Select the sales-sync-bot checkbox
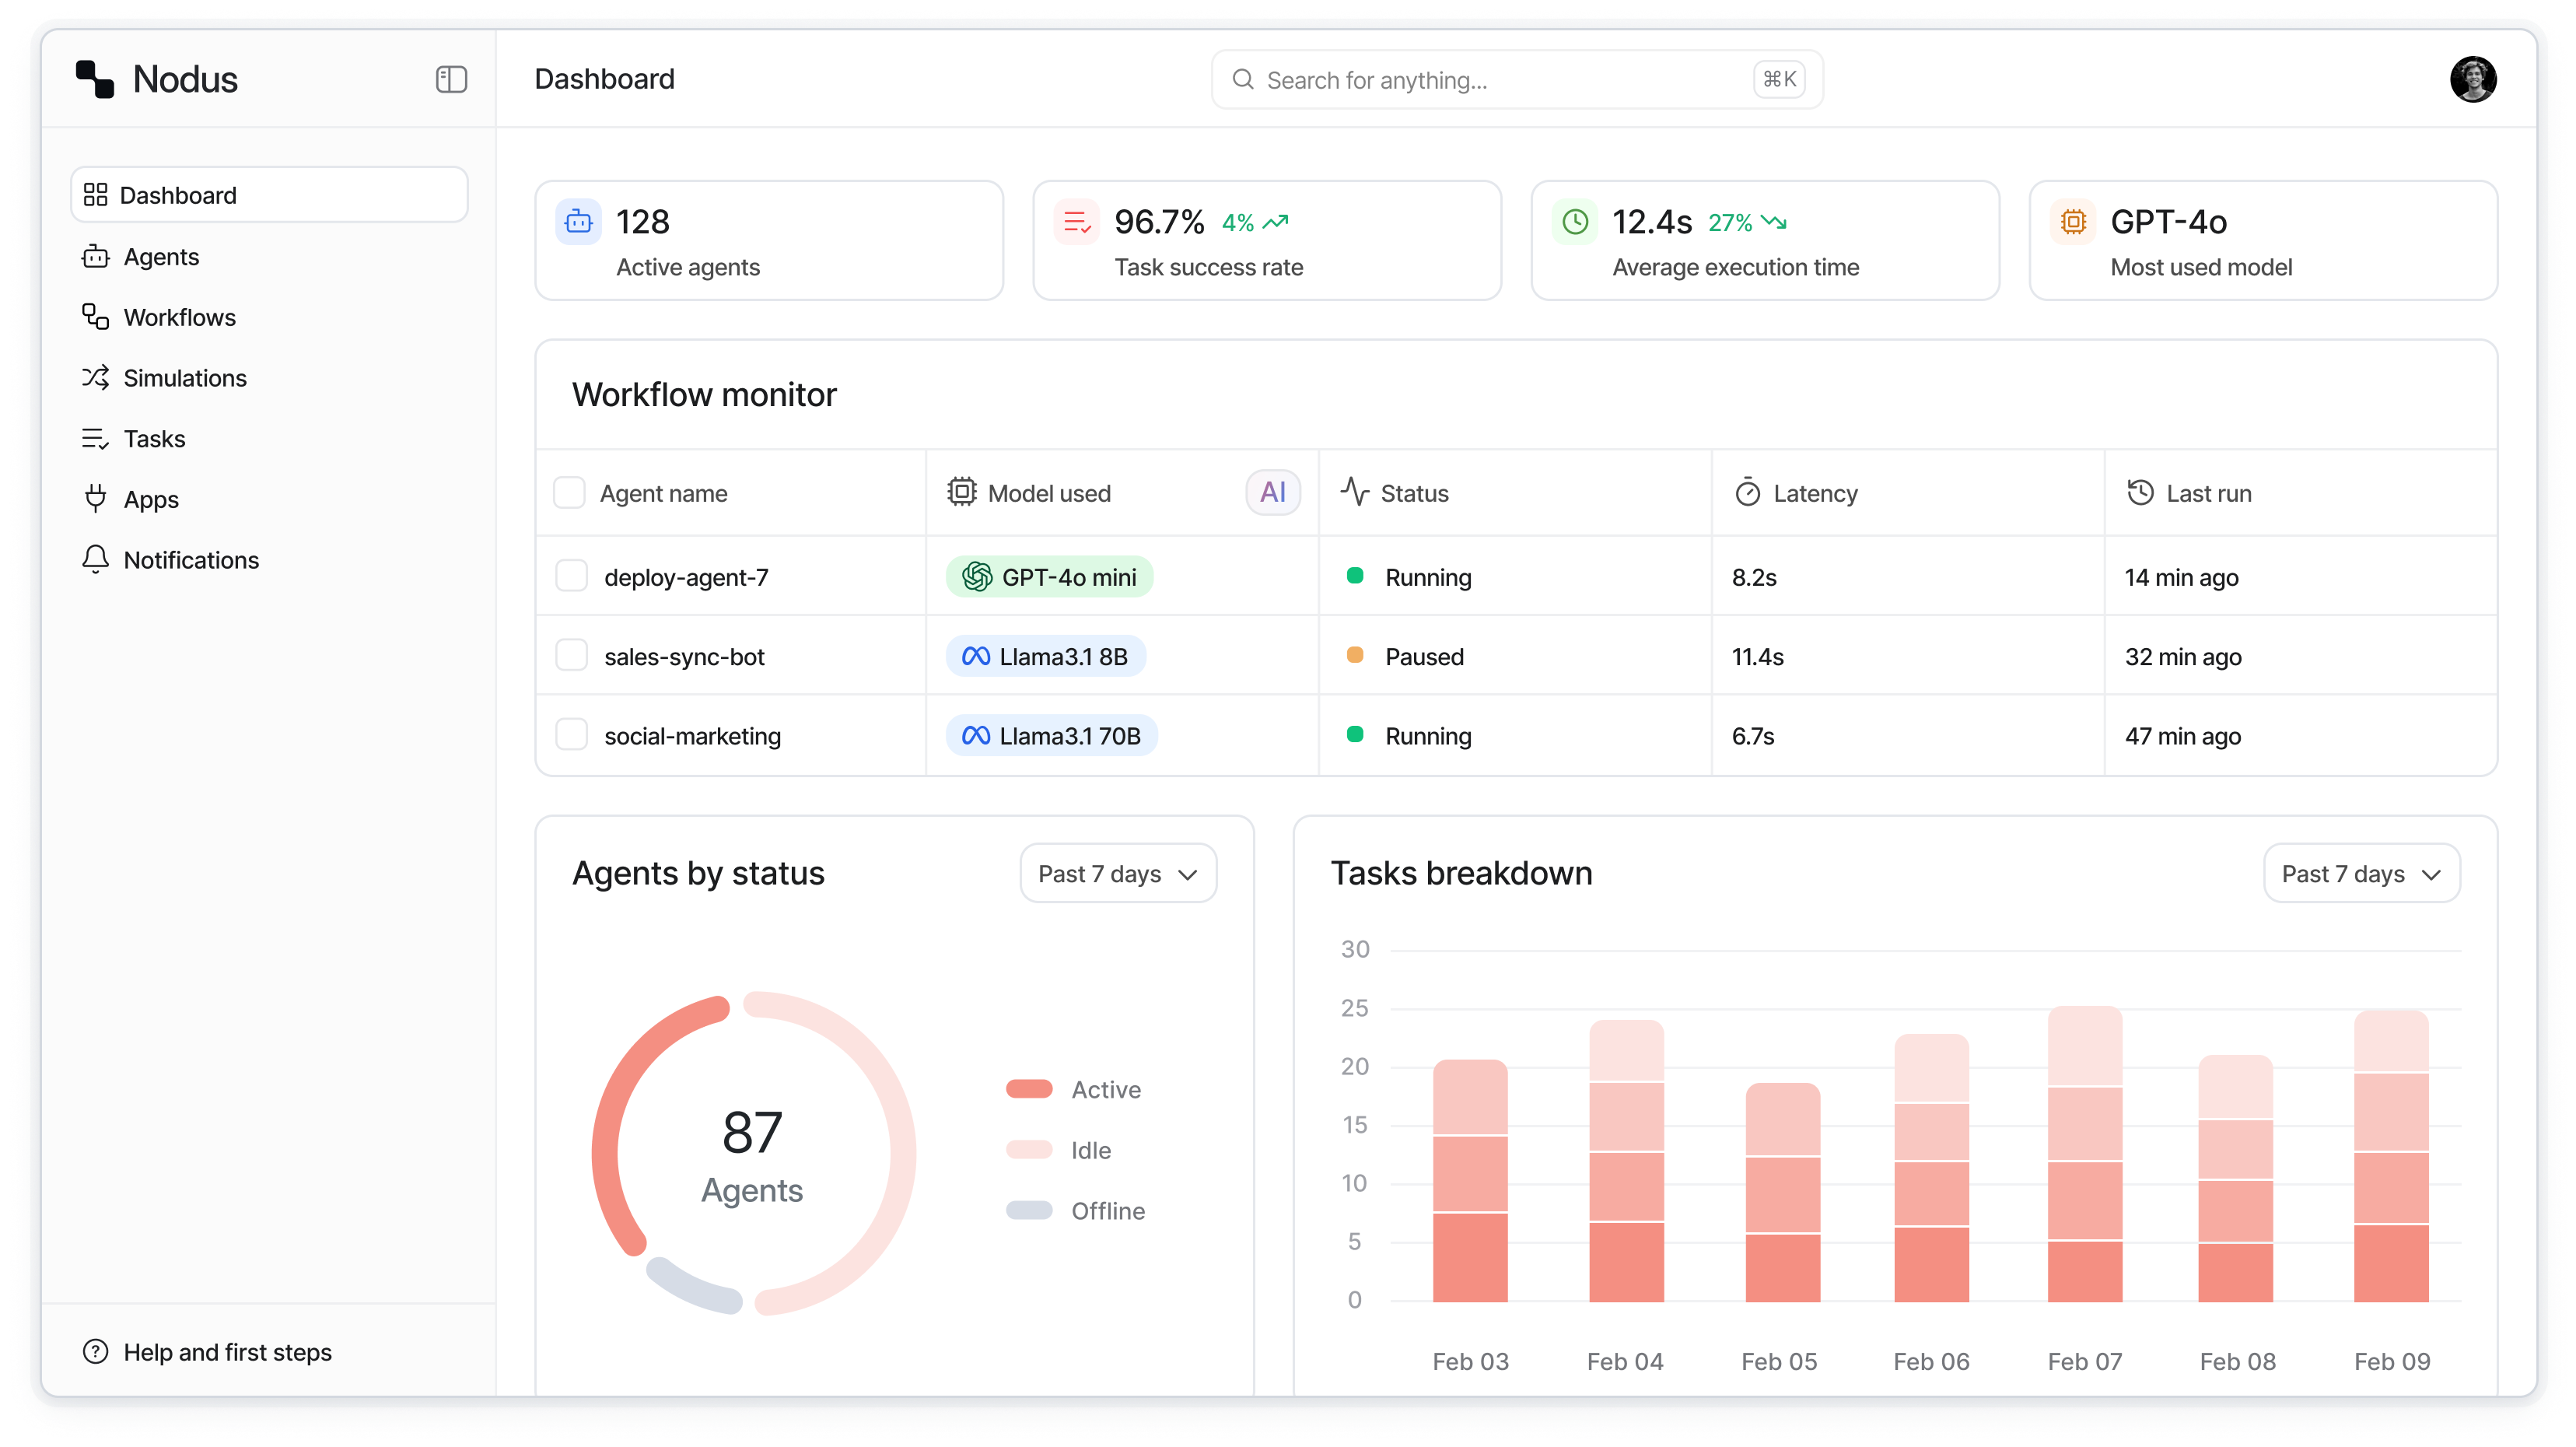The width and height of the screenshot is (2576, 1447). pyautogui.click(x=571, y=656)
